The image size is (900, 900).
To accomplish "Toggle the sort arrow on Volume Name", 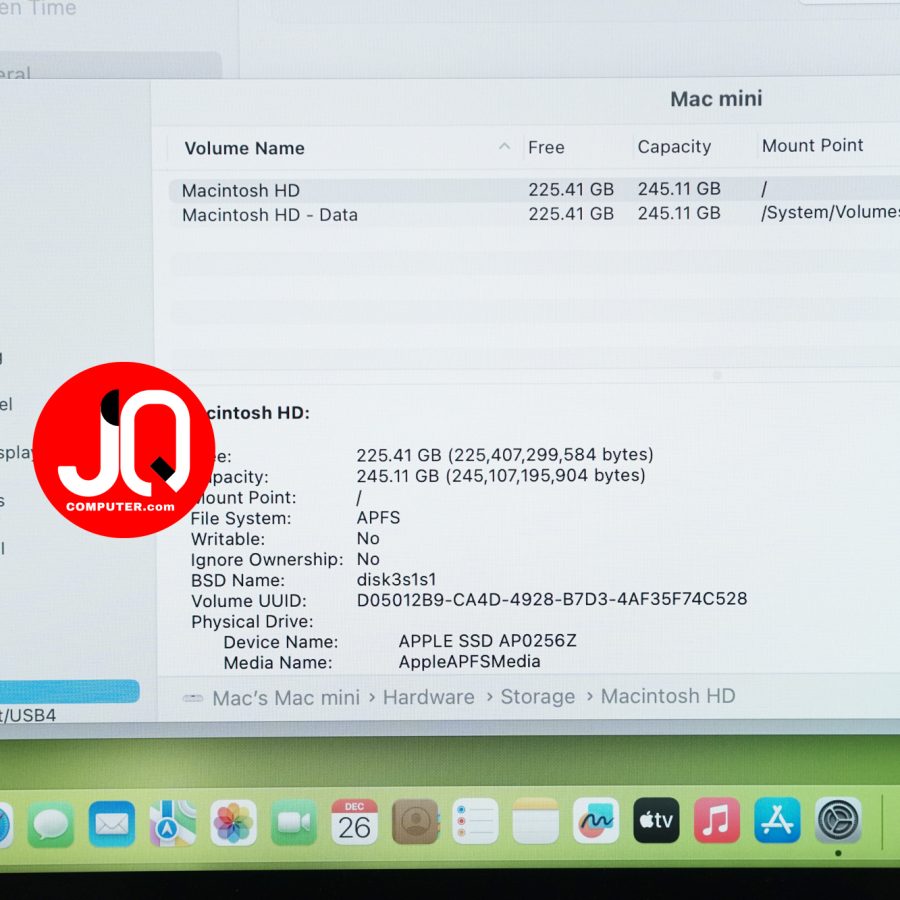I will pyautogui.click(x=504, y=146).
